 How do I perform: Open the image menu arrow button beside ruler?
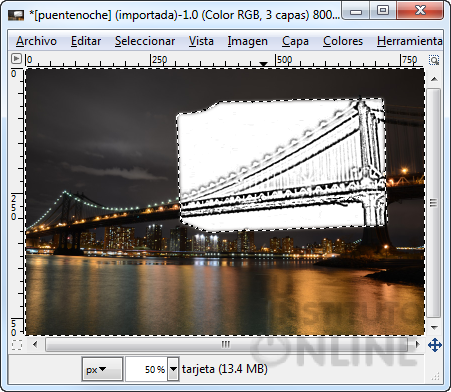tap(16, 59)
